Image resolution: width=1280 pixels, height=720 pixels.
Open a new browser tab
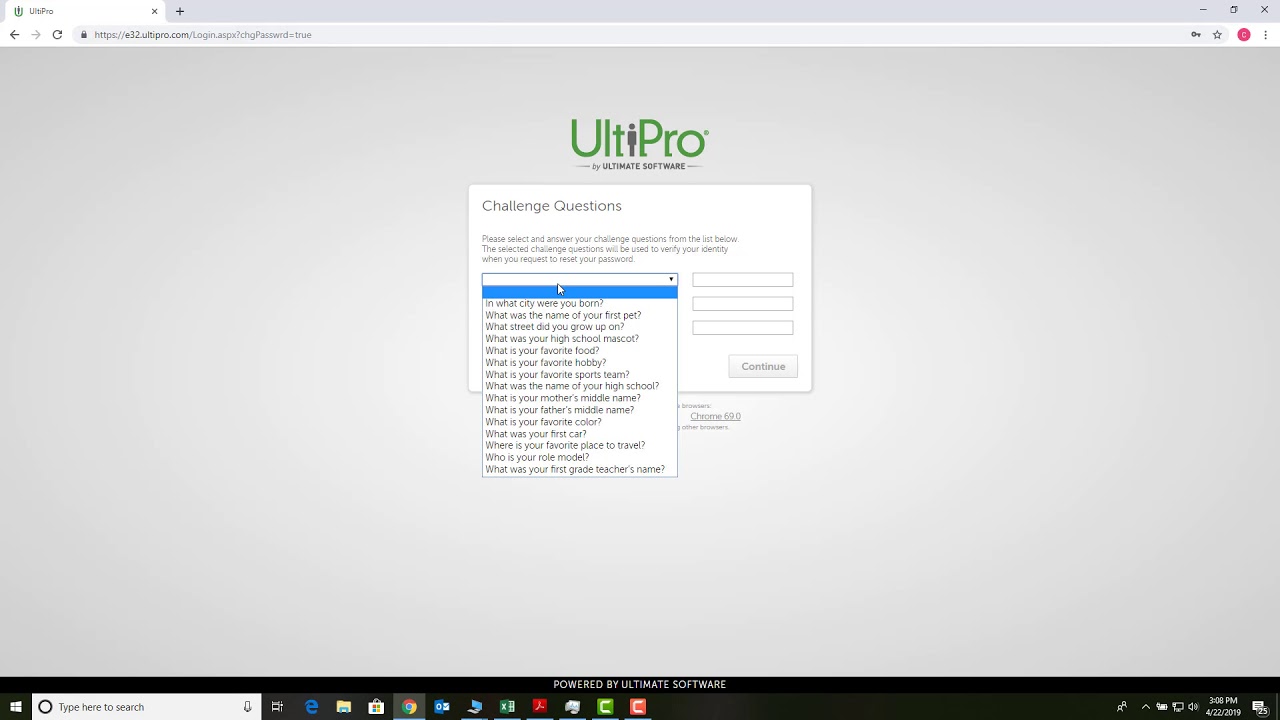pos(180,11)
